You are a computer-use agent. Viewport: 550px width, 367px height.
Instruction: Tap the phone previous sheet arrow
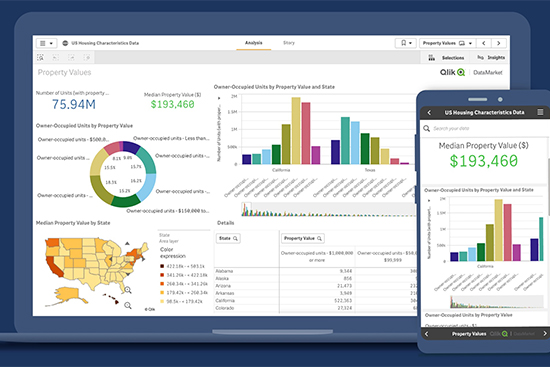[427, 334]
